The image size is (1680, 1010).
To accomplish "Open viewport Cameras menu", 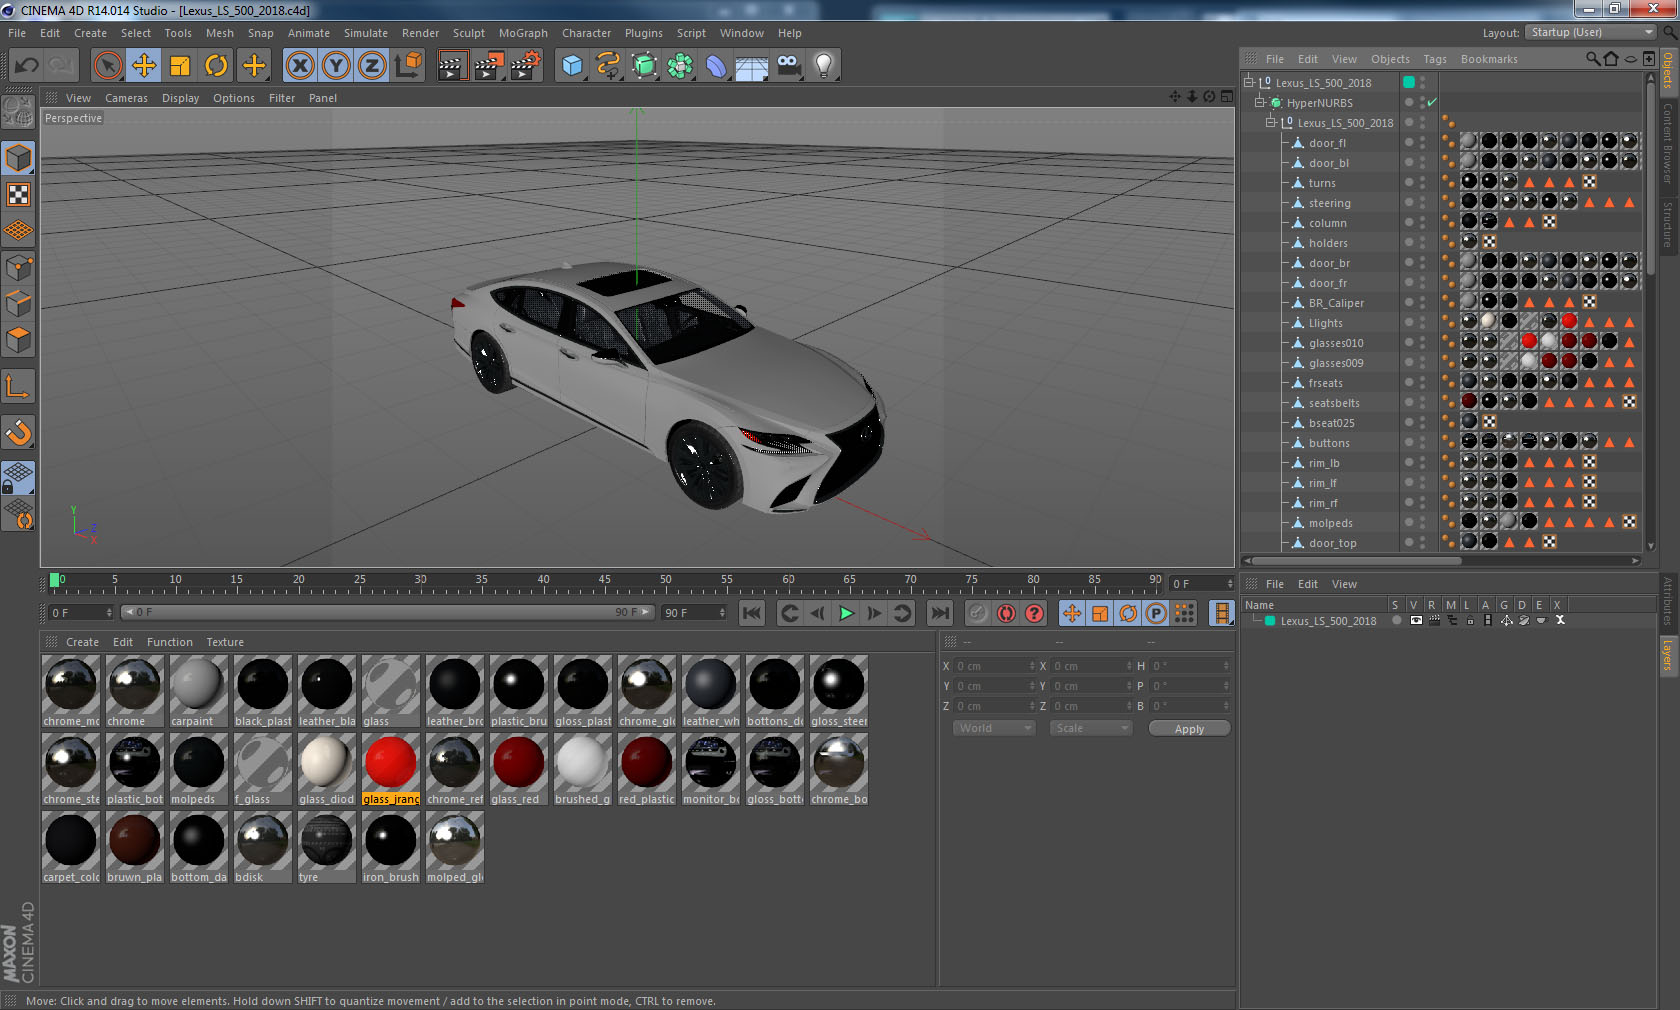I will pyautogui.click(x=126, y=98).
